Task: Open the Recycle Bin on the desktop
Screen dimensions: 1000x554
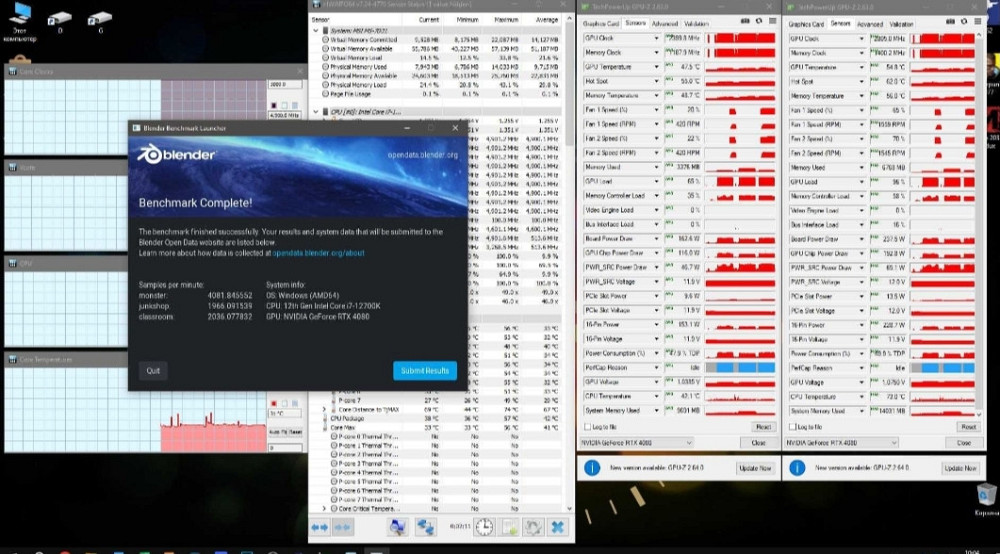Action: point(986,496)
